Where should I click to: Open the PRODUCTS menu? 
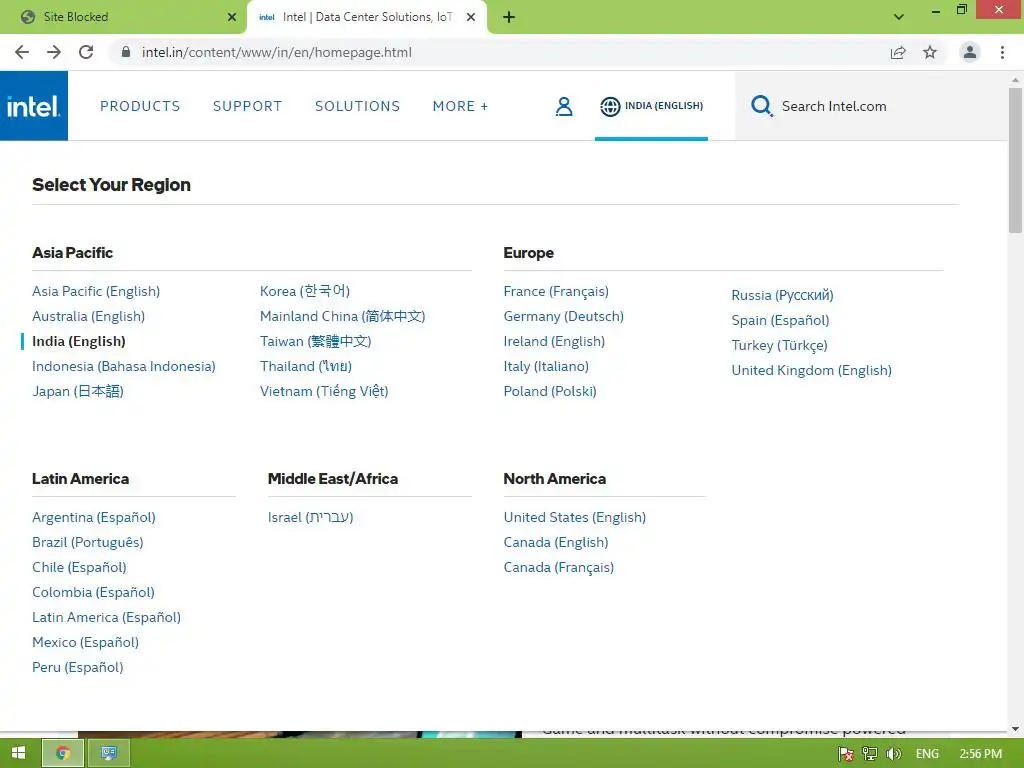[x=140, y=106]
